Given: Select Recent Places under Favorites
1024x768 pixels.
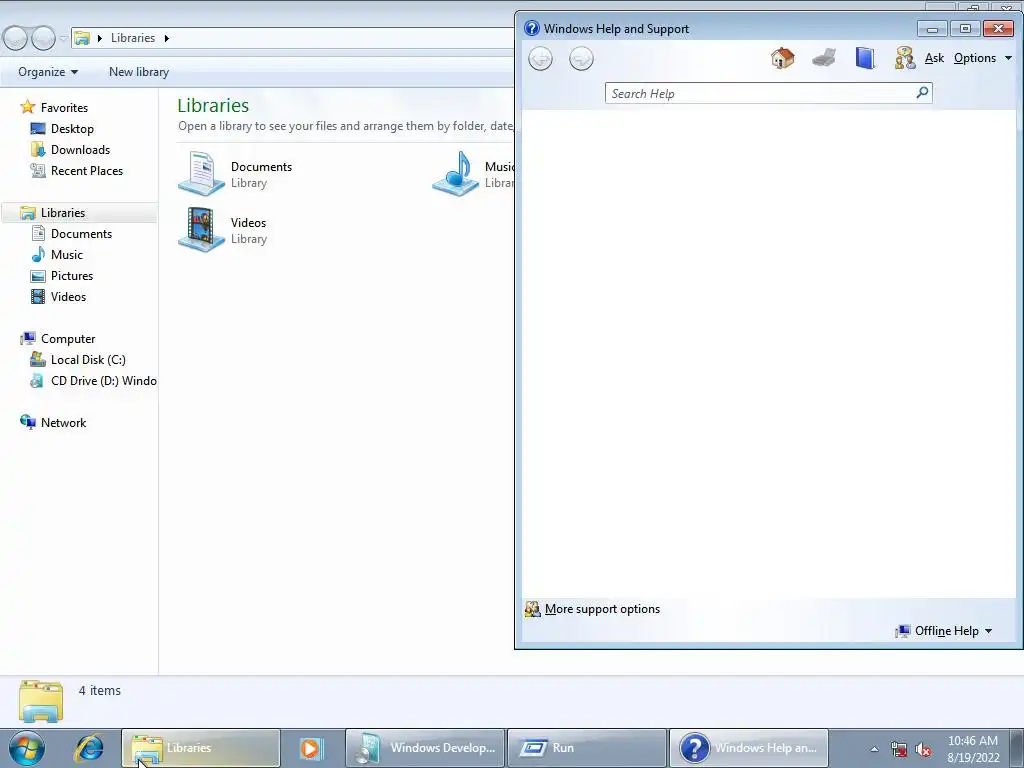Looking at the screenshot, I should point(87,170).
